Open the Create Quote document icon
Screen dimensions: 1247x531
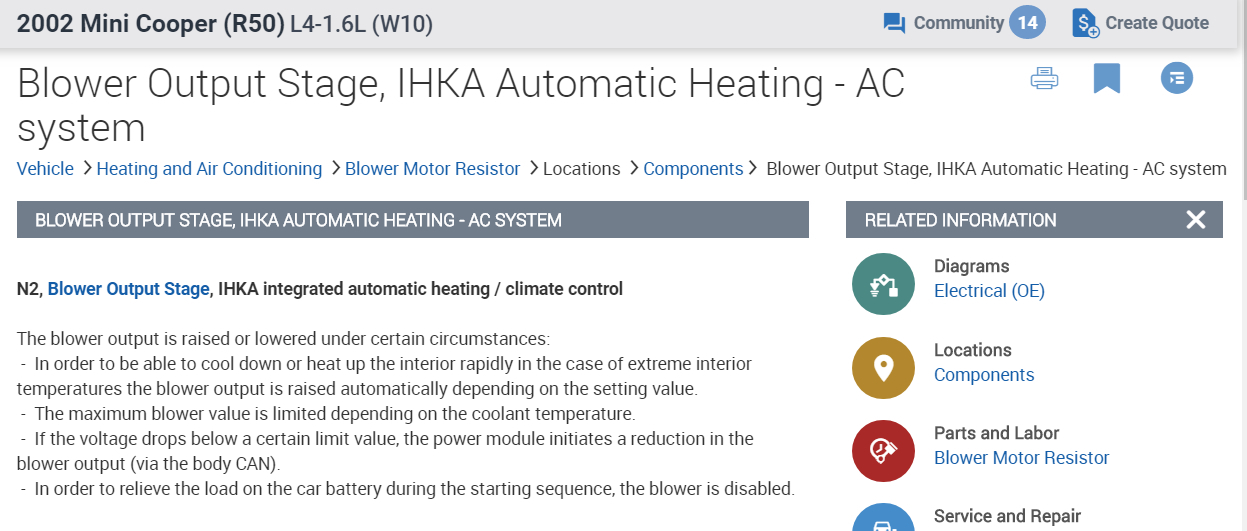coord(1085,23)
